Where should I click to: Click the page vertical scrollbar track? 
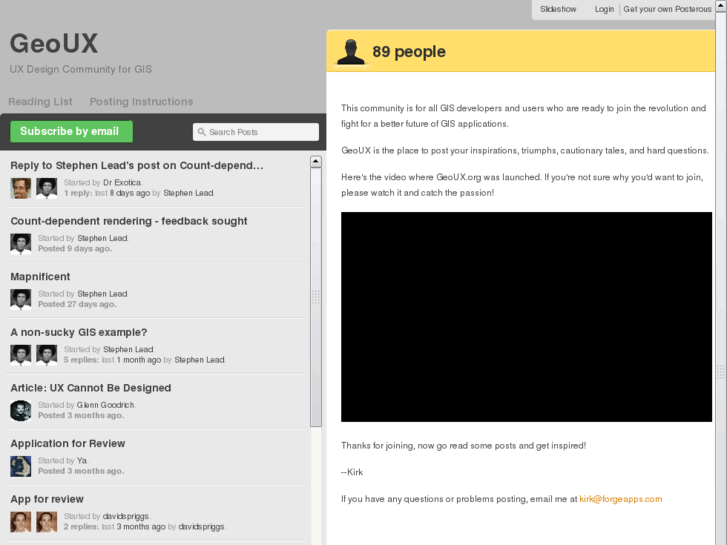point(721,278)
